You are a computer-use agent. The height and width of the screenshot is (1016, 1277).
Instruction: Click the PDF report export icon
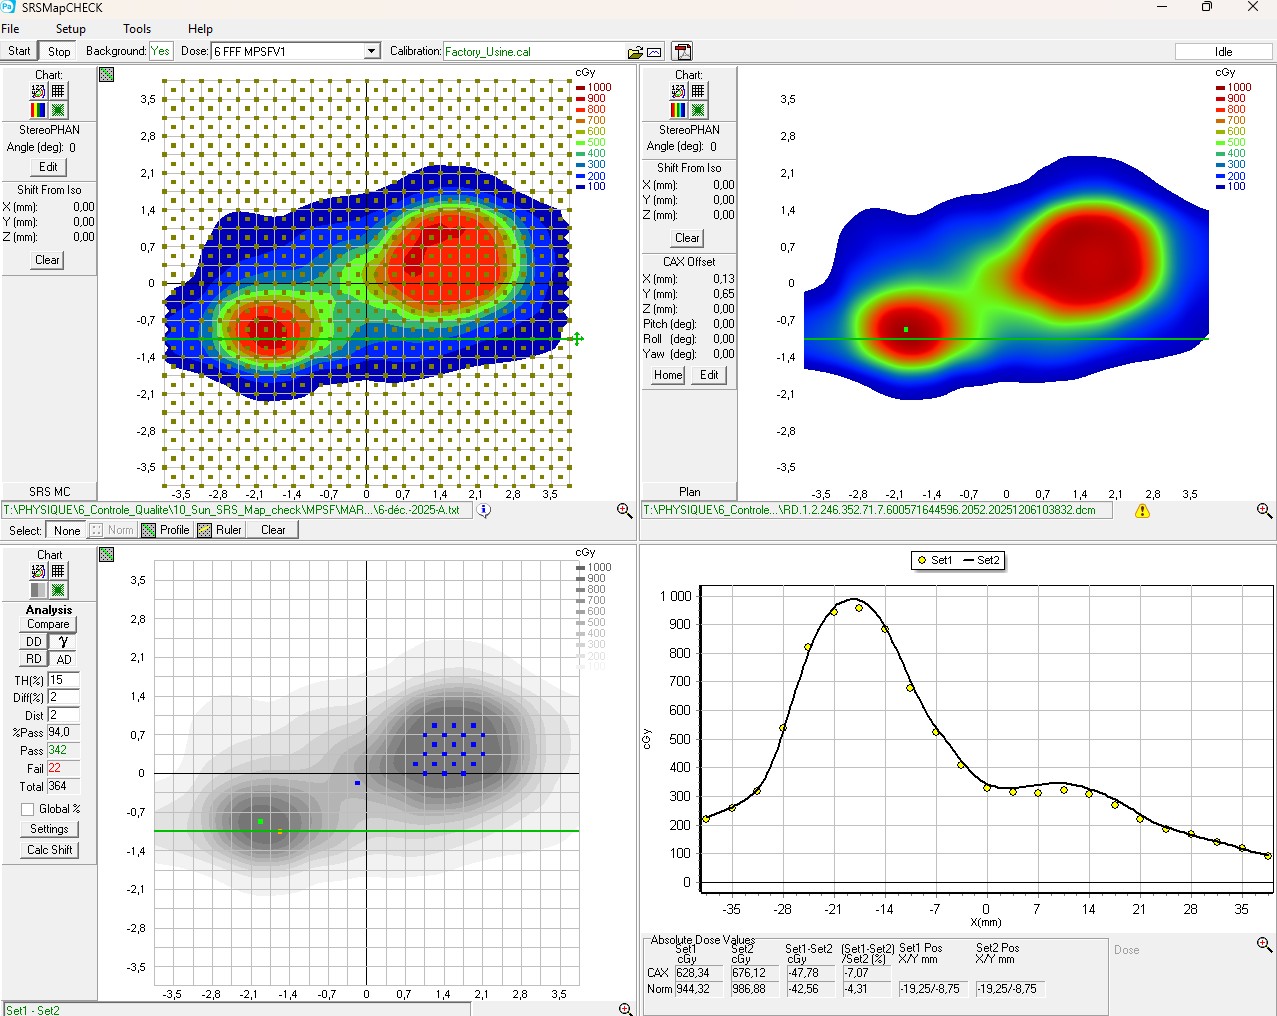pos(682,52)
